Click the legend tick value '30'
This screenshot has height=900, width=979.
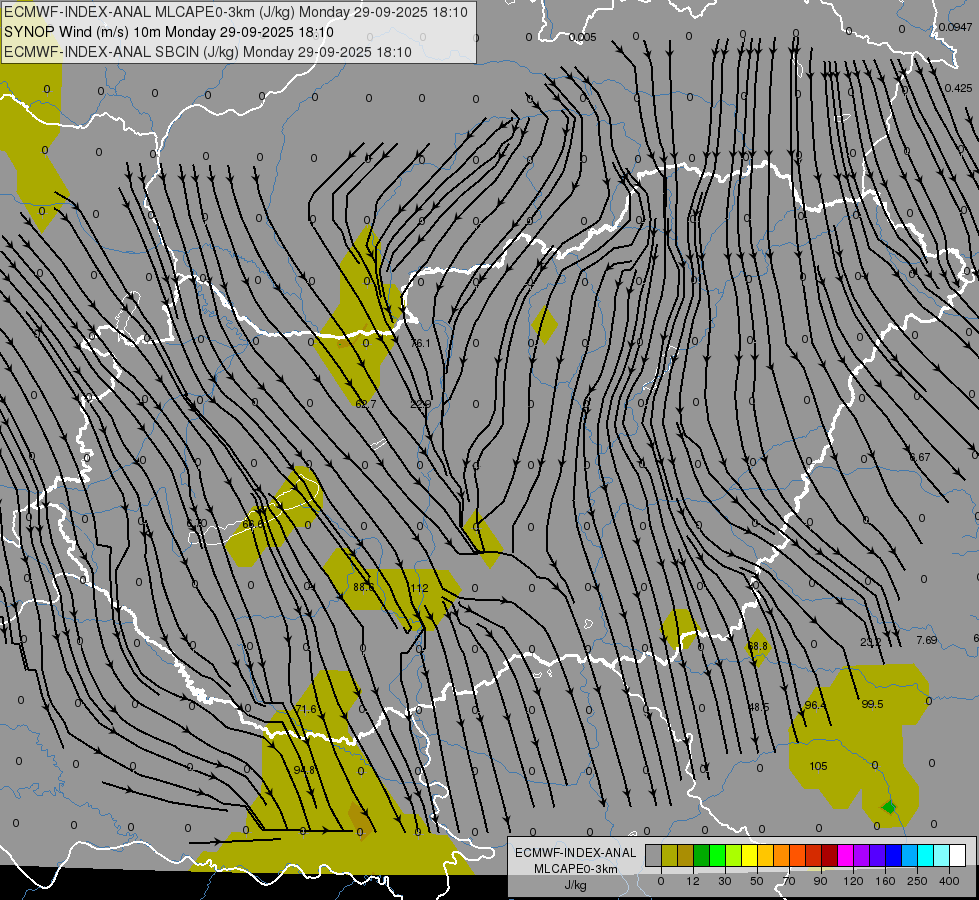point(725,881)
